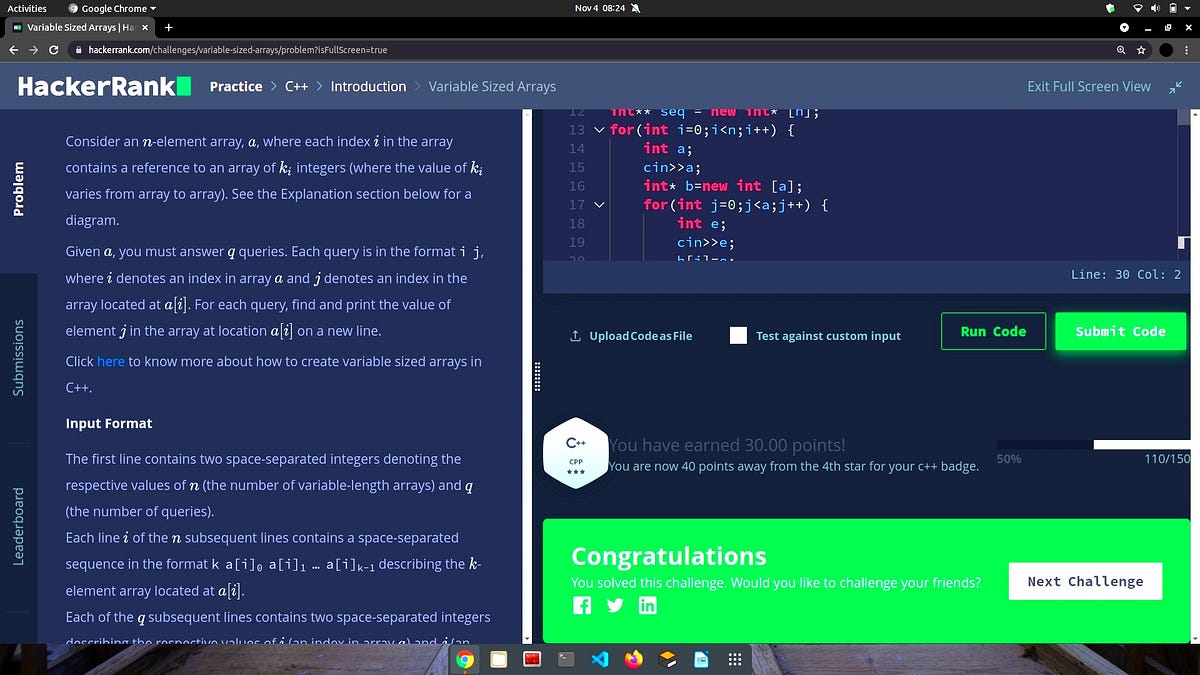1200x675 pixels.
Task: Share on Facebook icon
Action: coord(582,605)
